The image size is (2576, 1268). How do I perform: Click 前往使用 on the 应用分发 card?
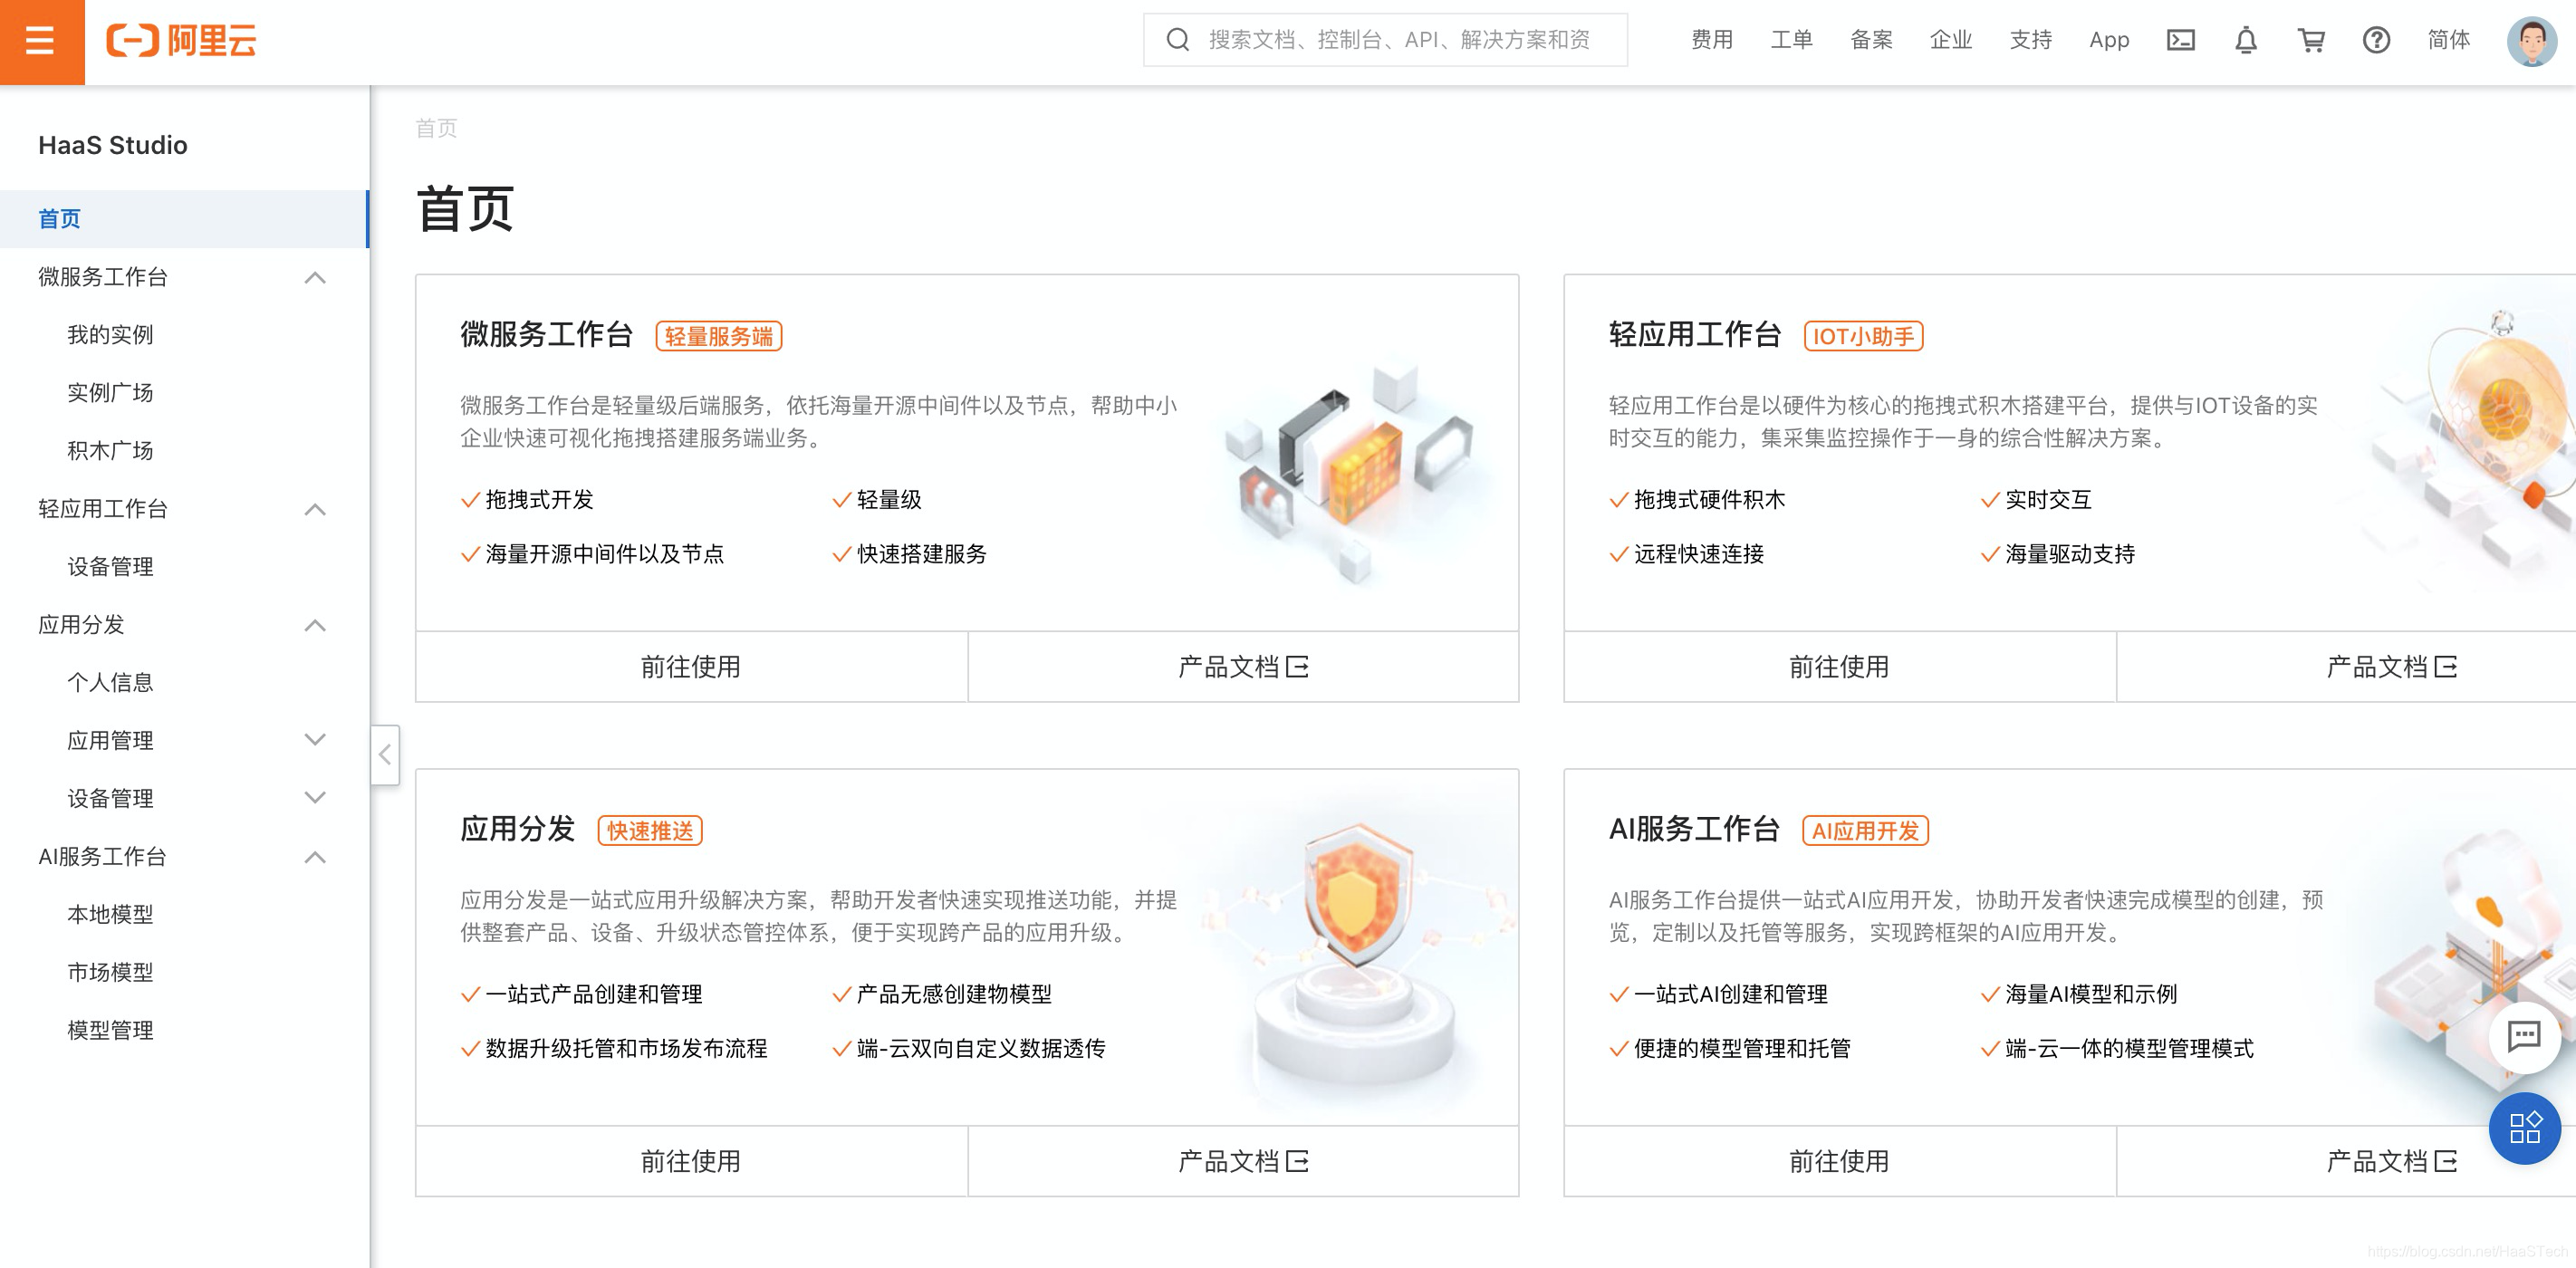(691, 1161)
